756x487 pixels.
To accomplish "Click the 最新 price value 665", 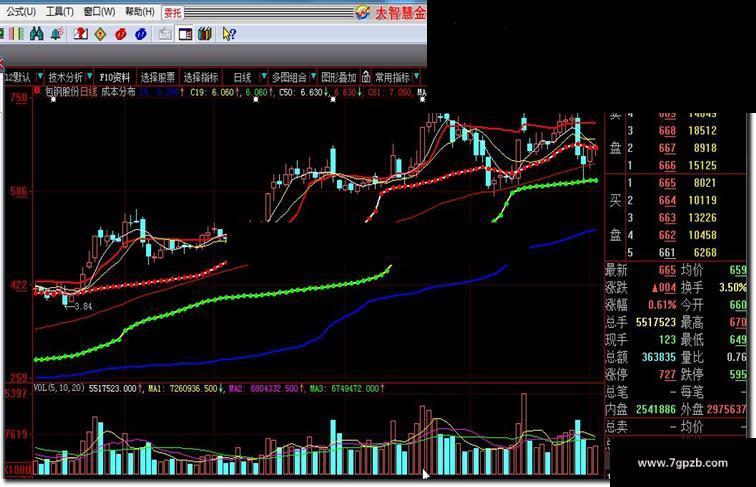I will coord(667,270).
